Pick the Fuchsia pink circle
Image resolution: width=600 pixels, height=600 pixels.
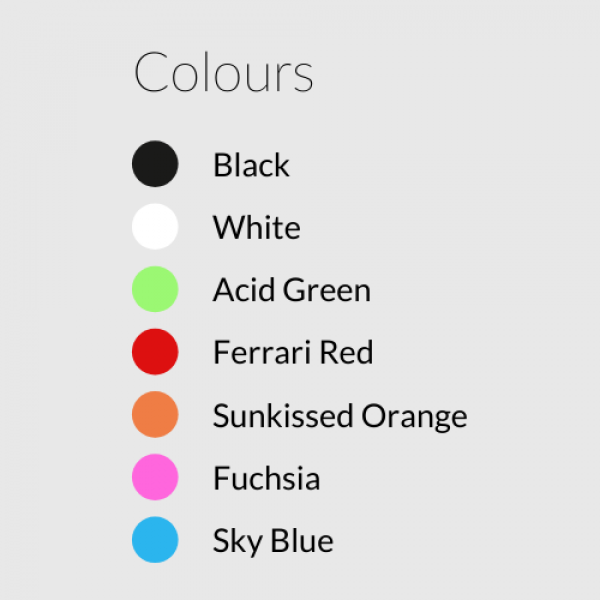(x=155, y=477)
